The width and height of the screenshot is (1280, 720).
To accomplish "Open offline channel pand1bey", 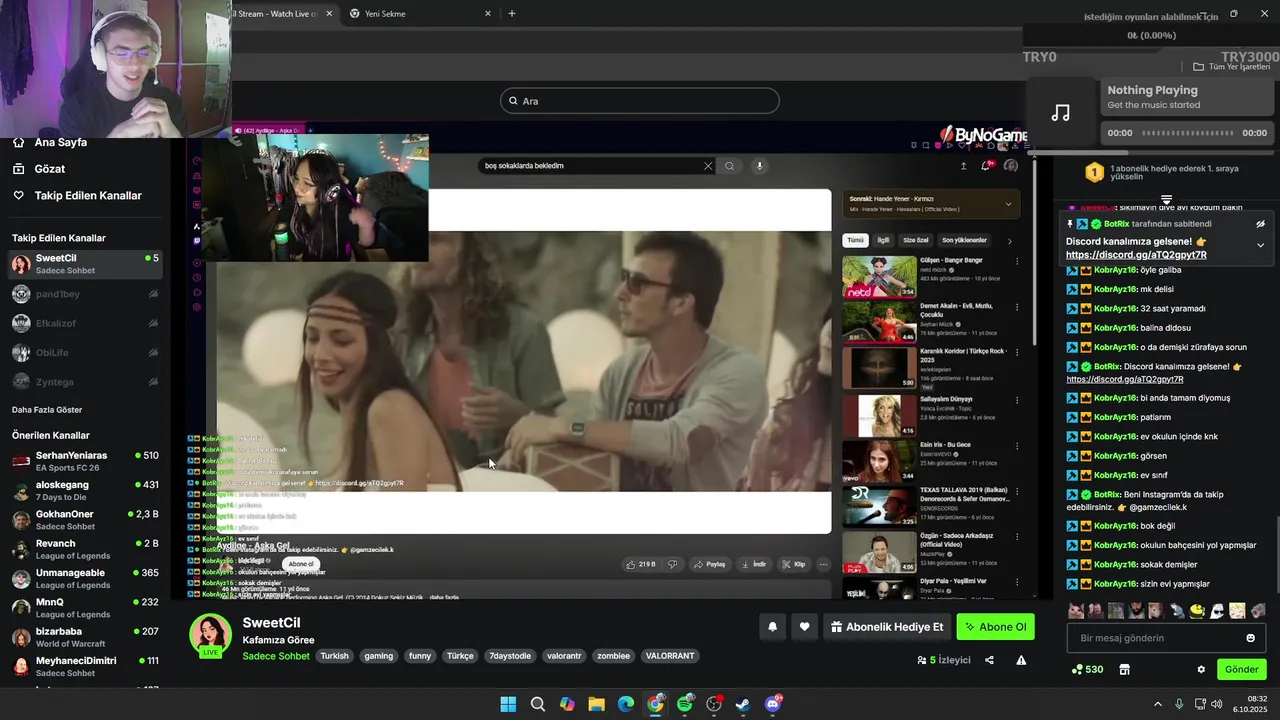I will (84, 294).
